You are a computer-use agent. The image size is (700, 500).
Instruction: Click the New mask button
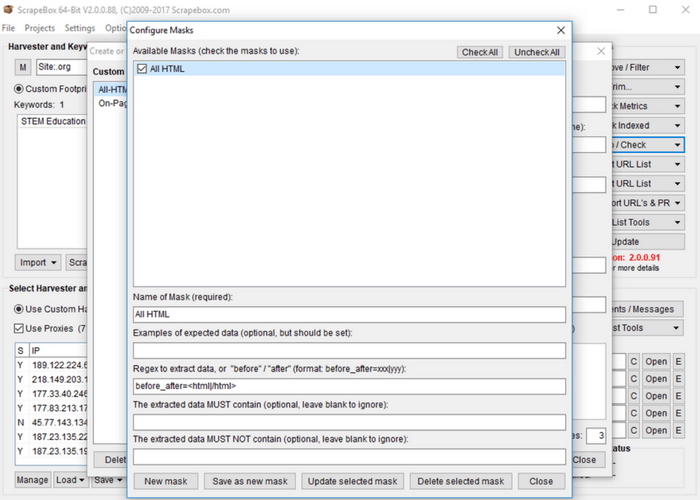coord(166,481)
